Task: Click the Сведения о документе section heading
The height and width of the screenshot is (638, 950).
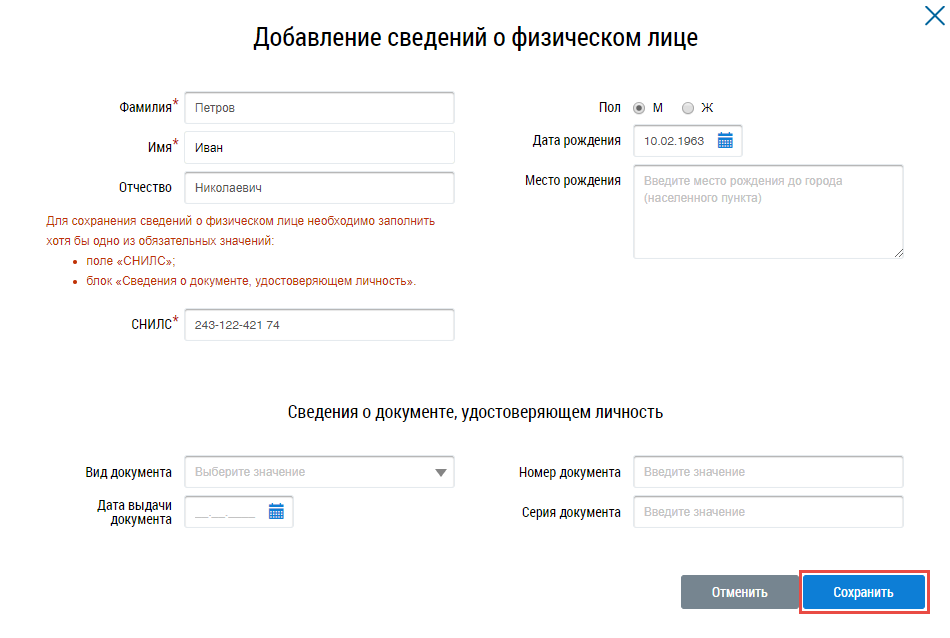Action: (x=475, y=412)
